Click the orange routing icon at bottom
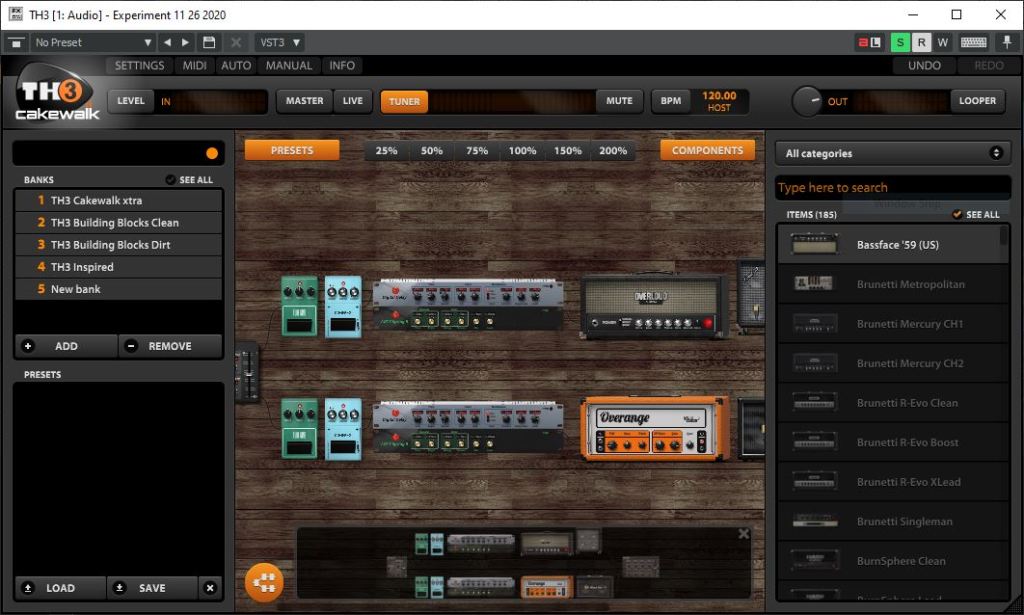Viewport: 1024px width, 615px height. [264, 582]
